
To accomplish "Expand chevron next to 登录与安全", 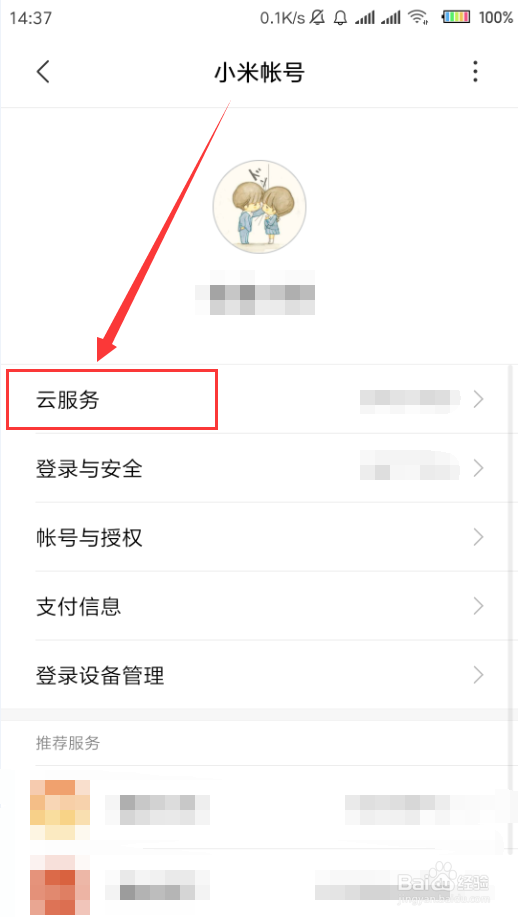I will pyautogui.click(x=478, y=468).
